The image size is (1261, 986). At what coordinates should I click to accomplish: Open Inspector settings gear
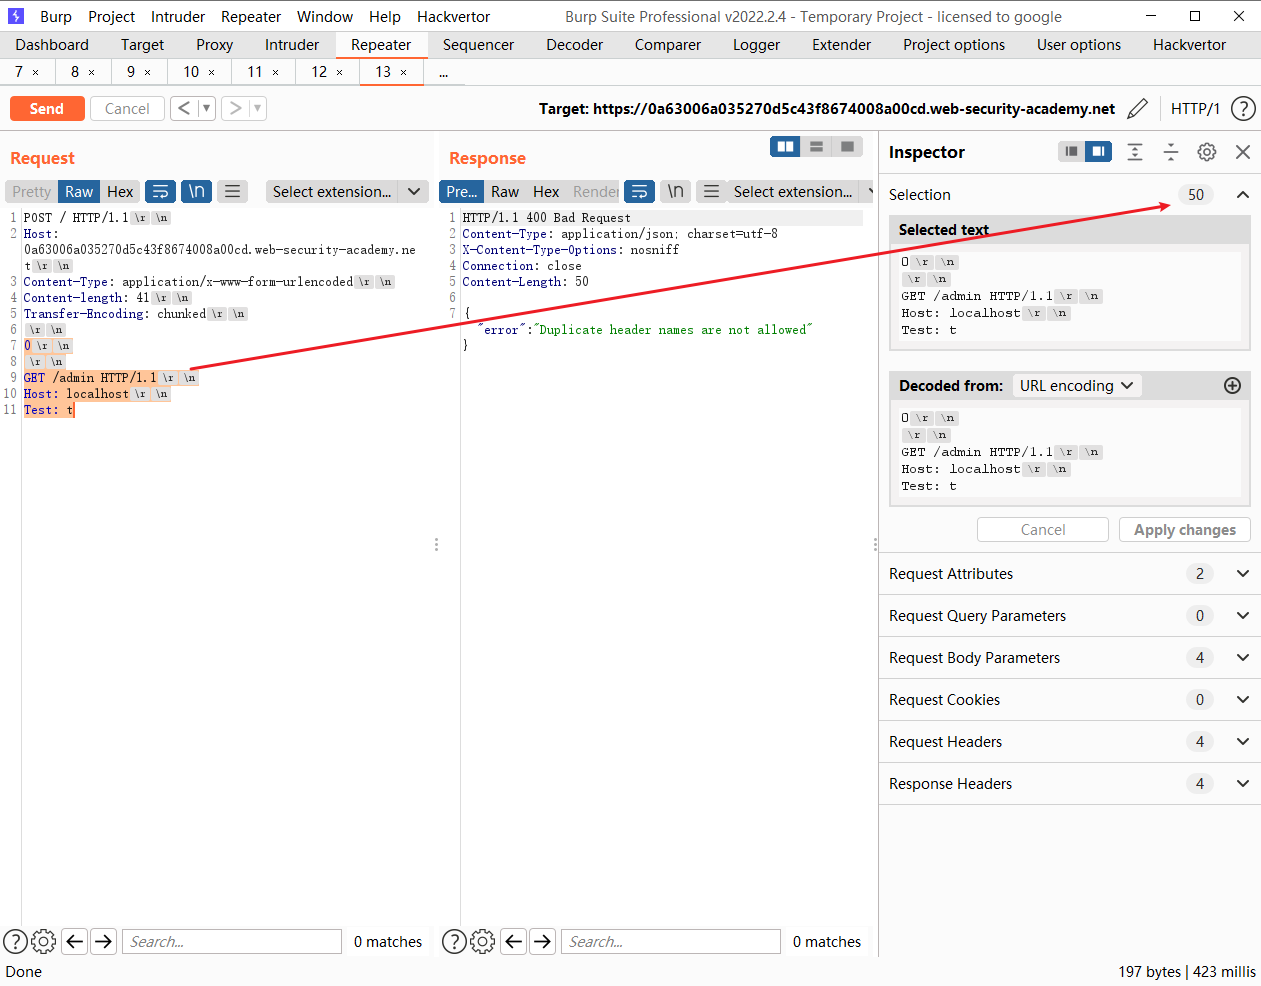[1207, 152]
